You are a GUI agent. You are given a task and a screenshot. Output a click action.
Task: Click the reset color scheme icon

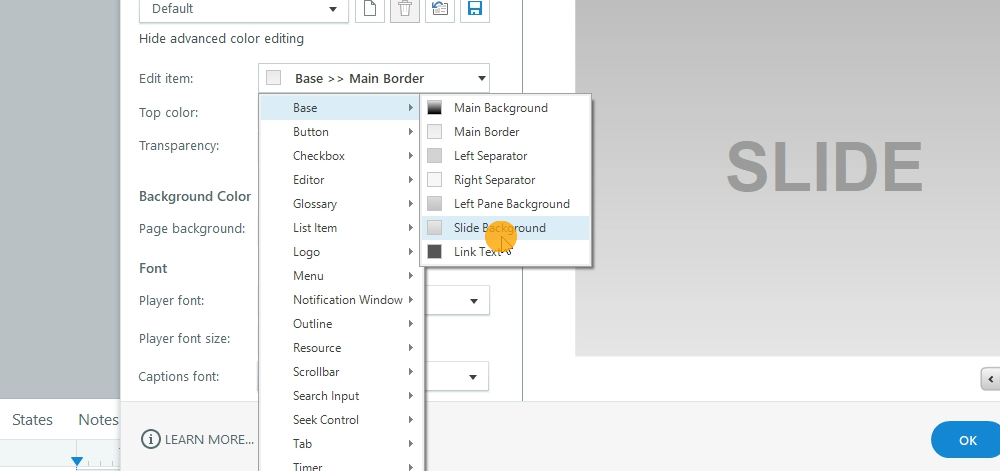[438, 9]
